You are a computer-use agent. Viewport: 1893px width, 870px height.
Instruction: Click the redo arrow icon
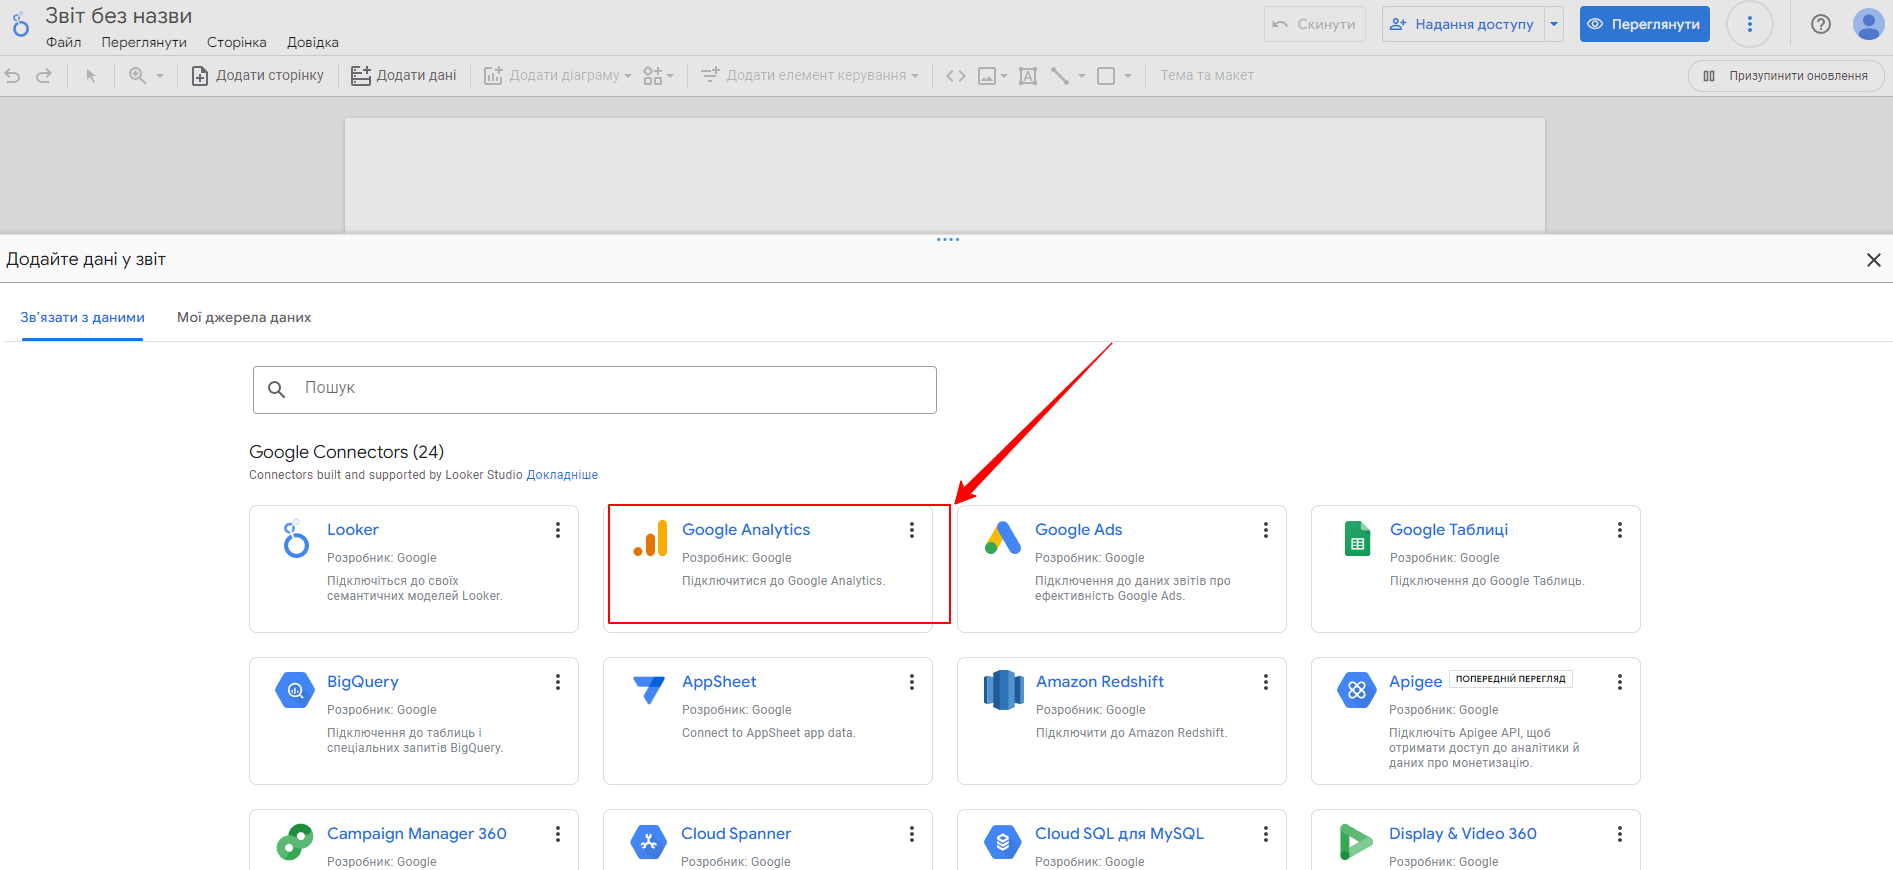pos(44,76)
